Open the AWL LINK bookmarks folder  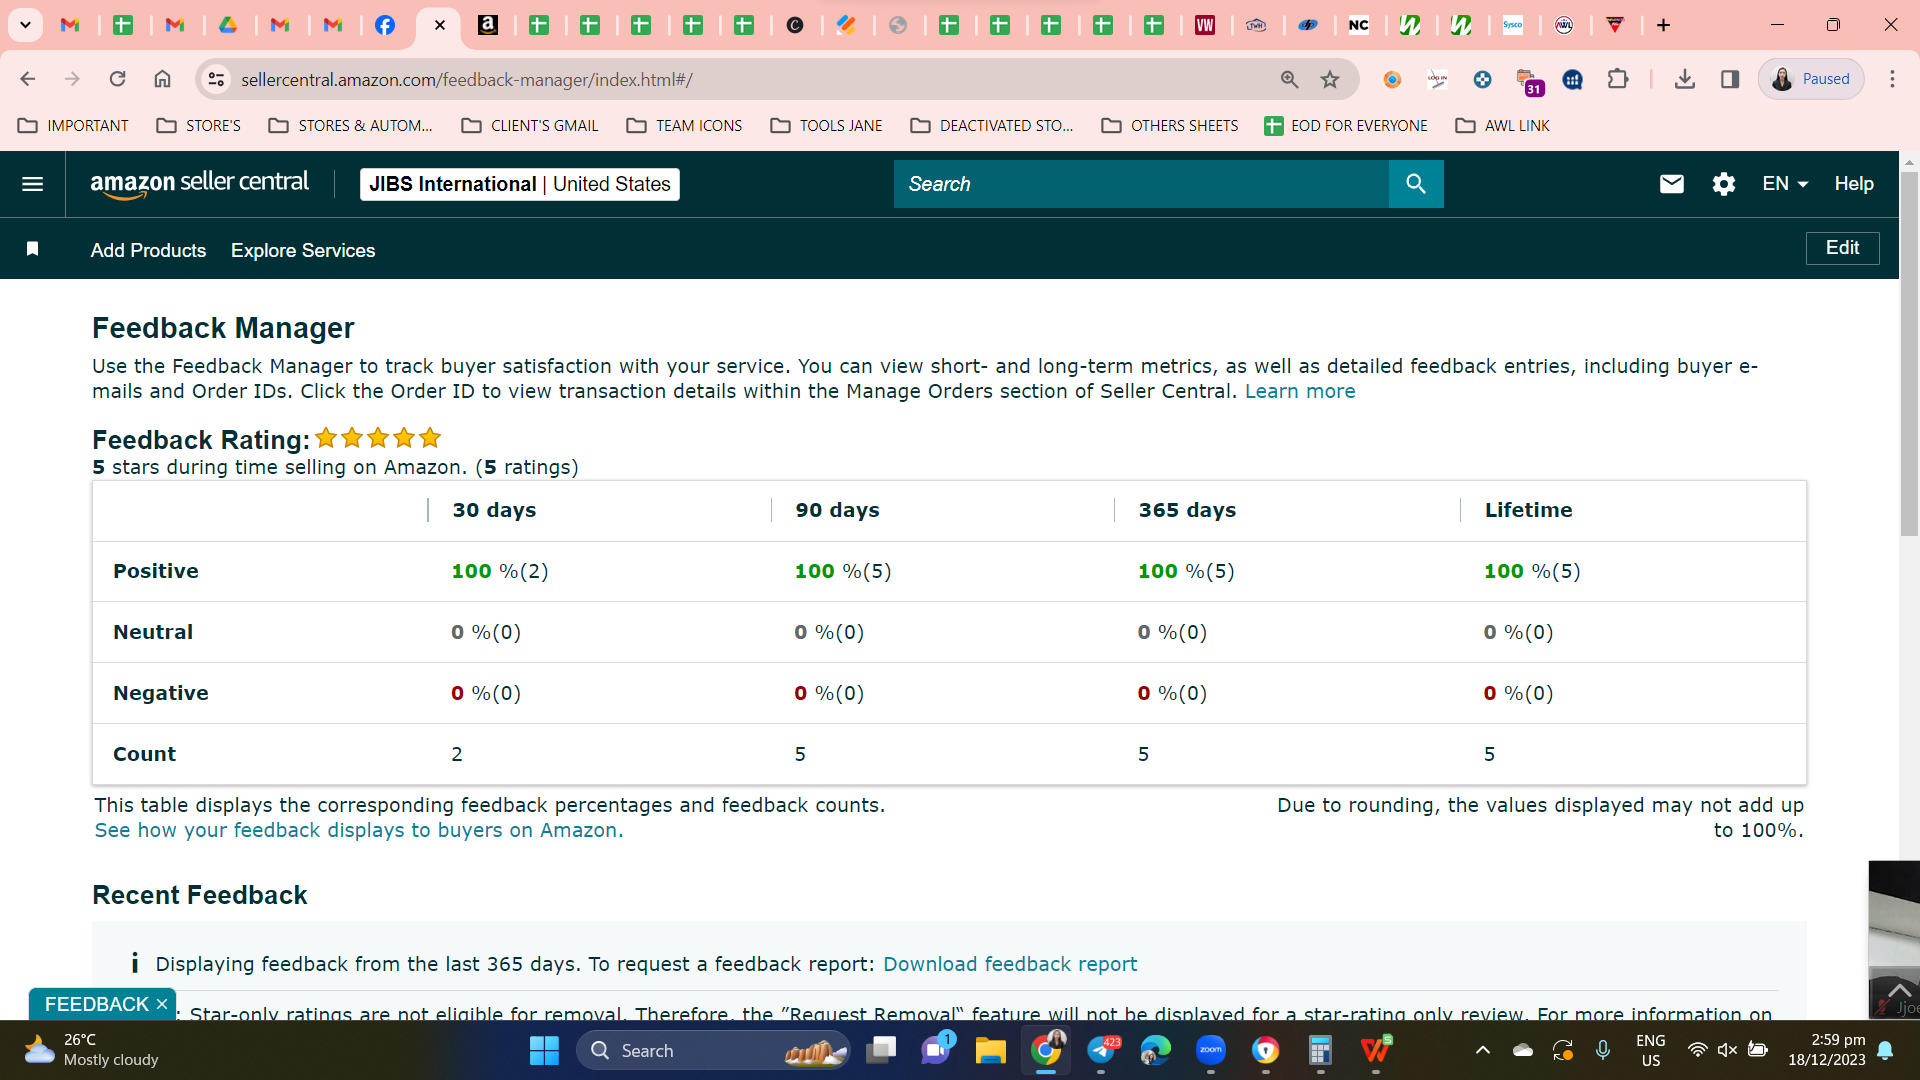click(x=1503, y=125)
